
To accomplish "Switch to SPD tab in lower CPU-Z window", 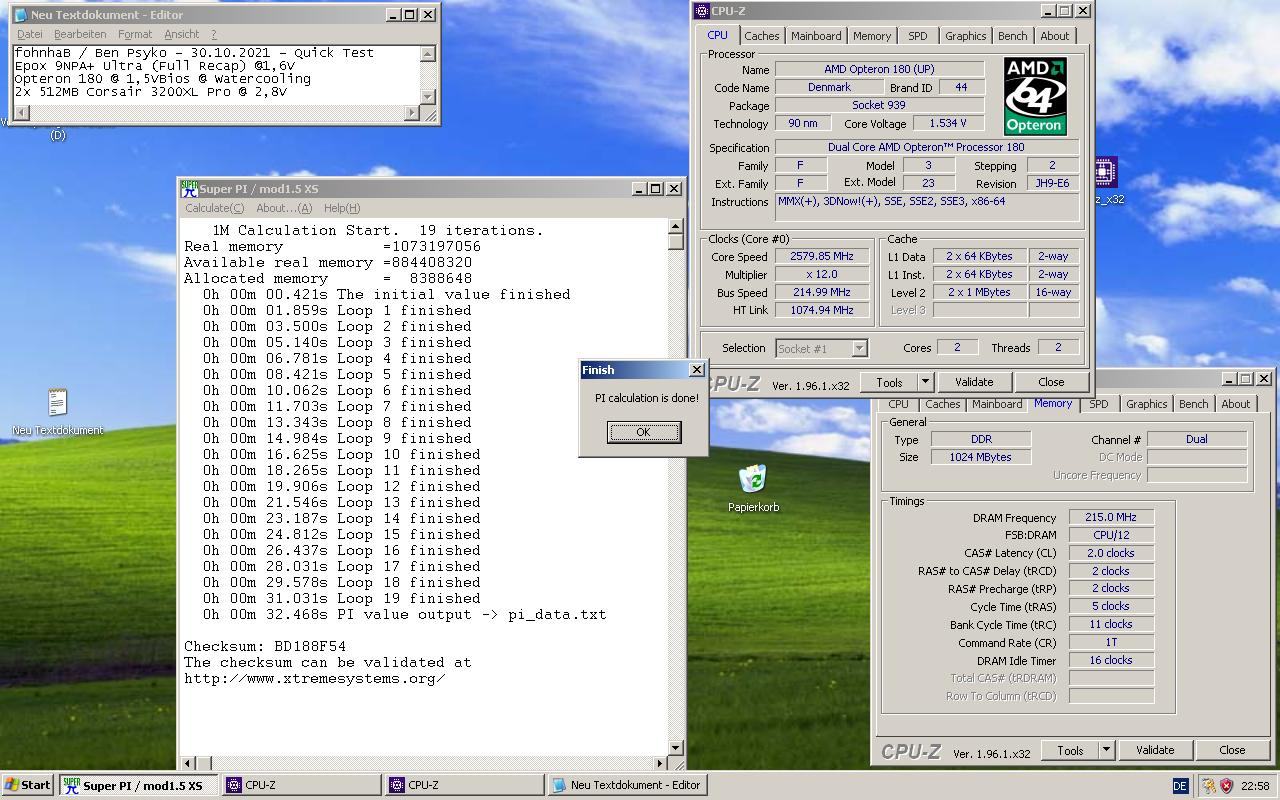I will [1098, 404].
